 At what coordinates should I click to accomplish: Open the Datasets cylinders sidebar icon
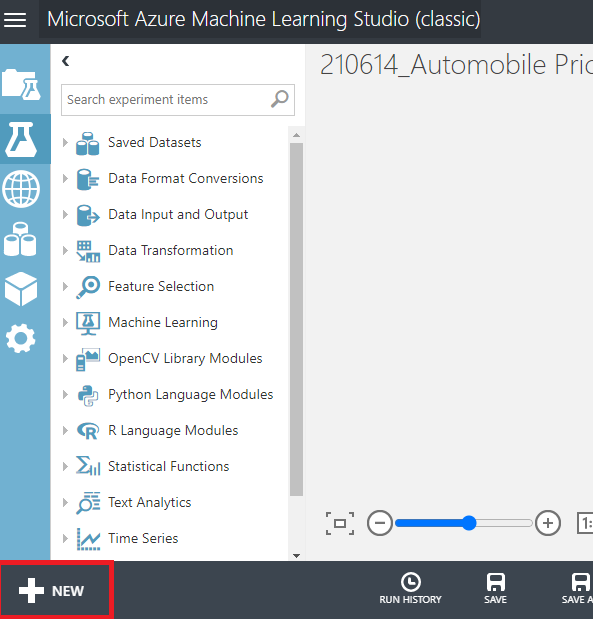pos(20,239)
